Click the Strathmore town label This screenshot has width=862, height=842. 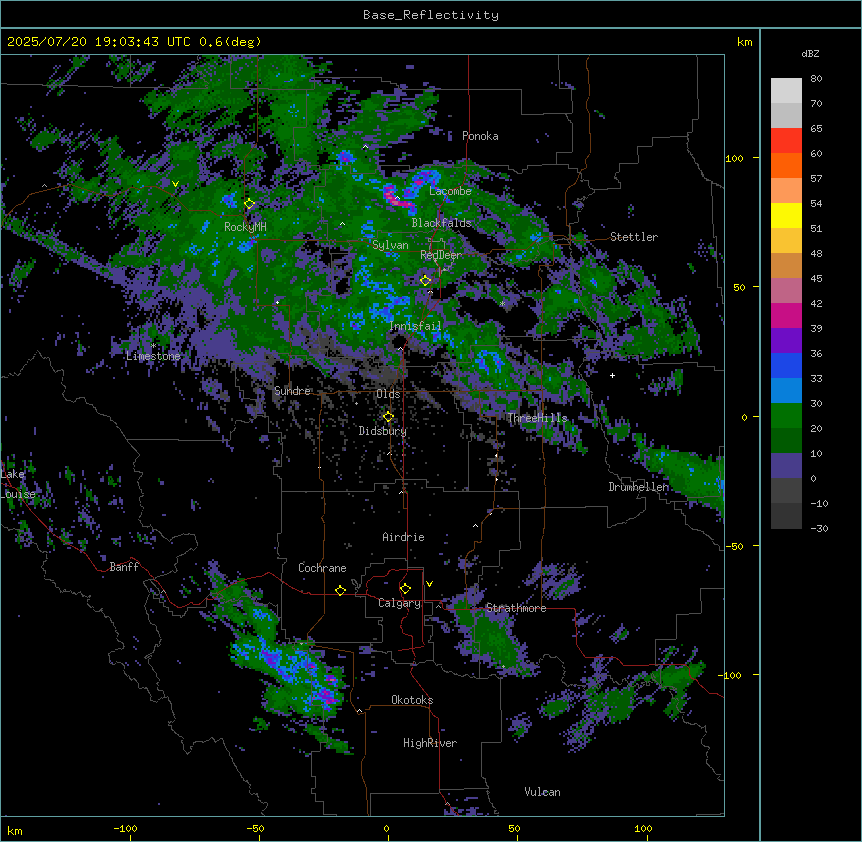[x=516, y=608]
